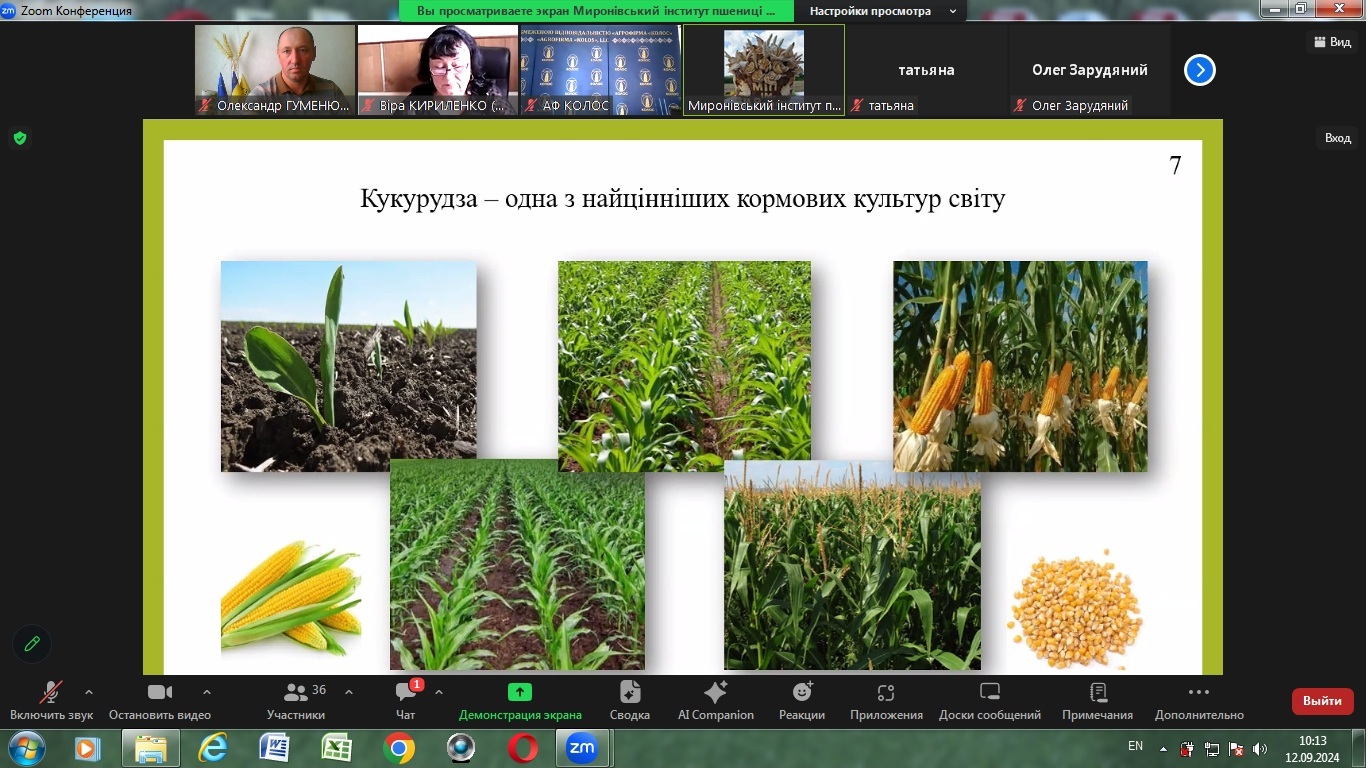The width and height of the screenshot is (1371, 768).
Task: Unmute microphone with Включить звук
Action: point(51,700)
